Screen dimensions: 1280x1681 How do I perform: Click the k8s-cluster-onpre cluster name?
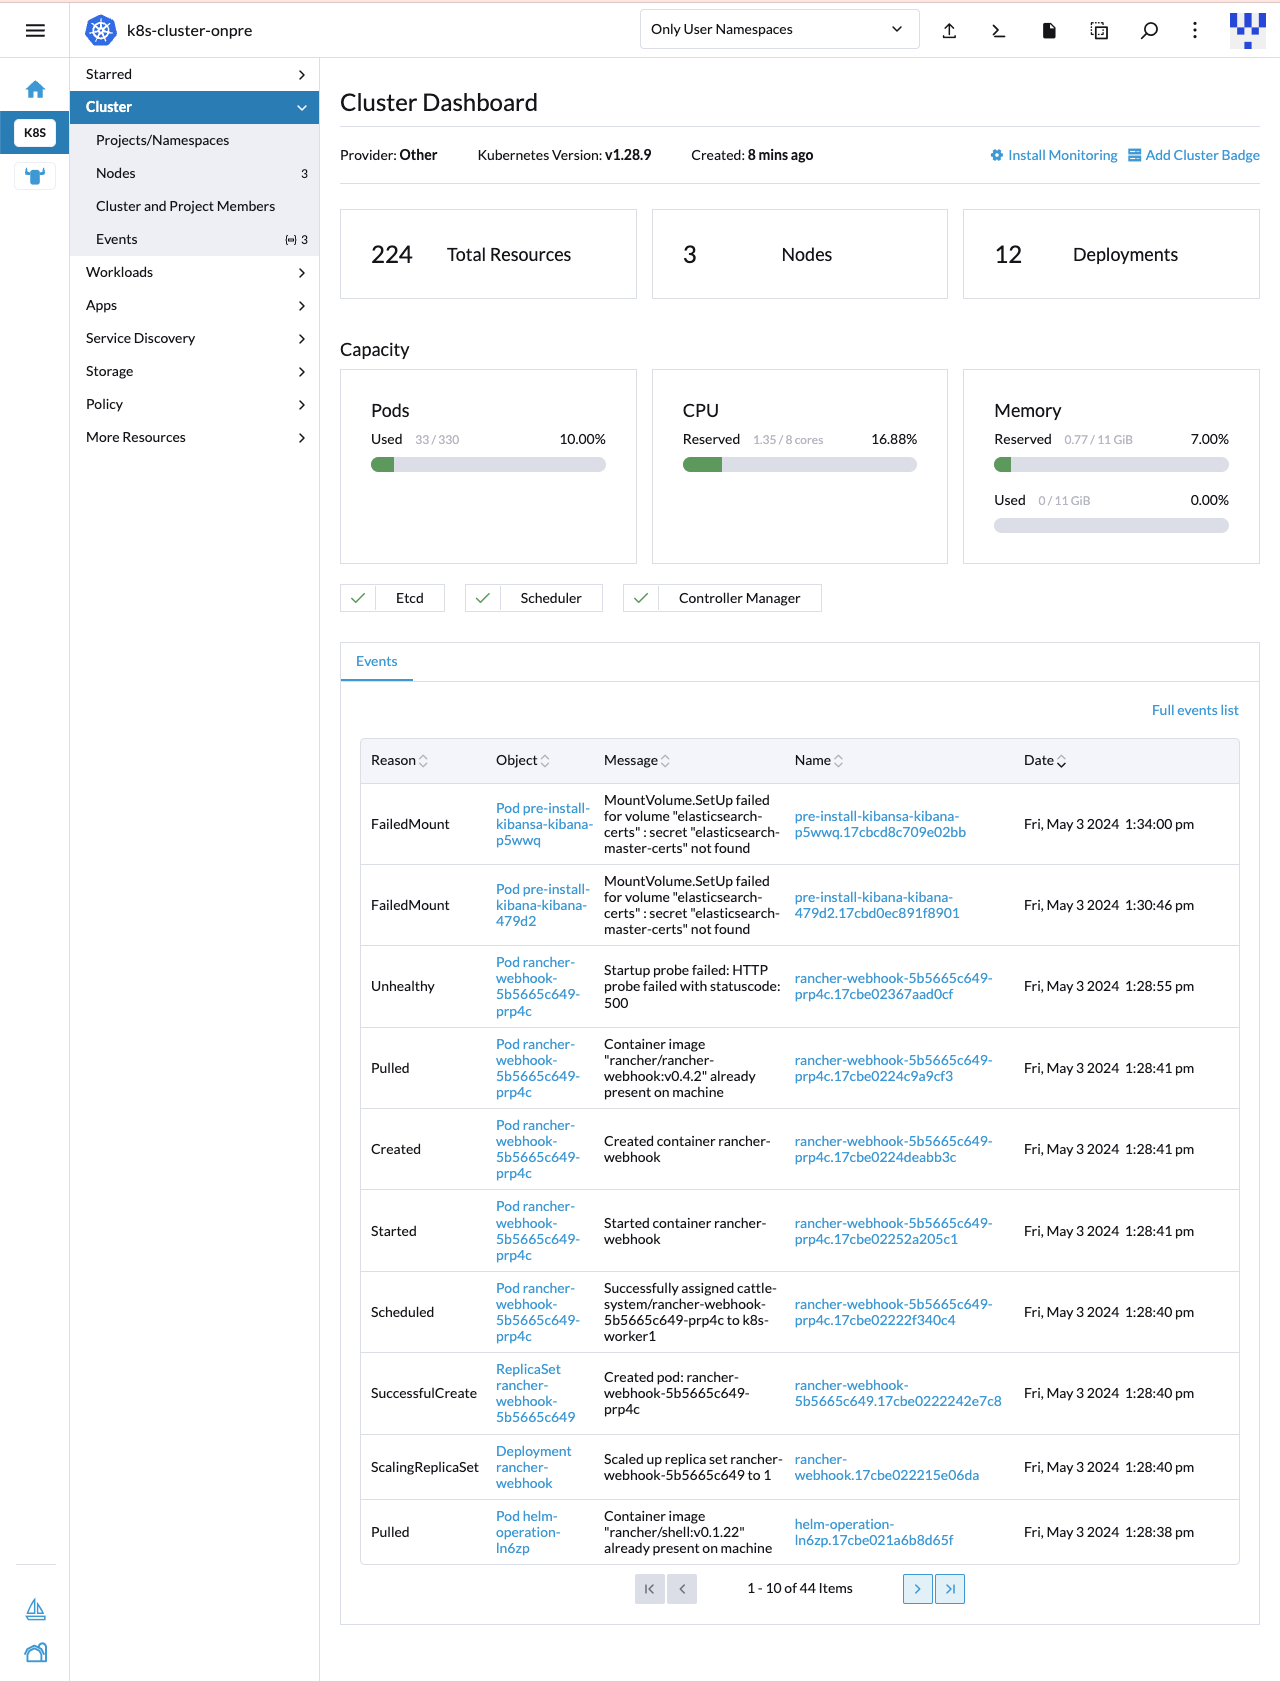point(189,30)
